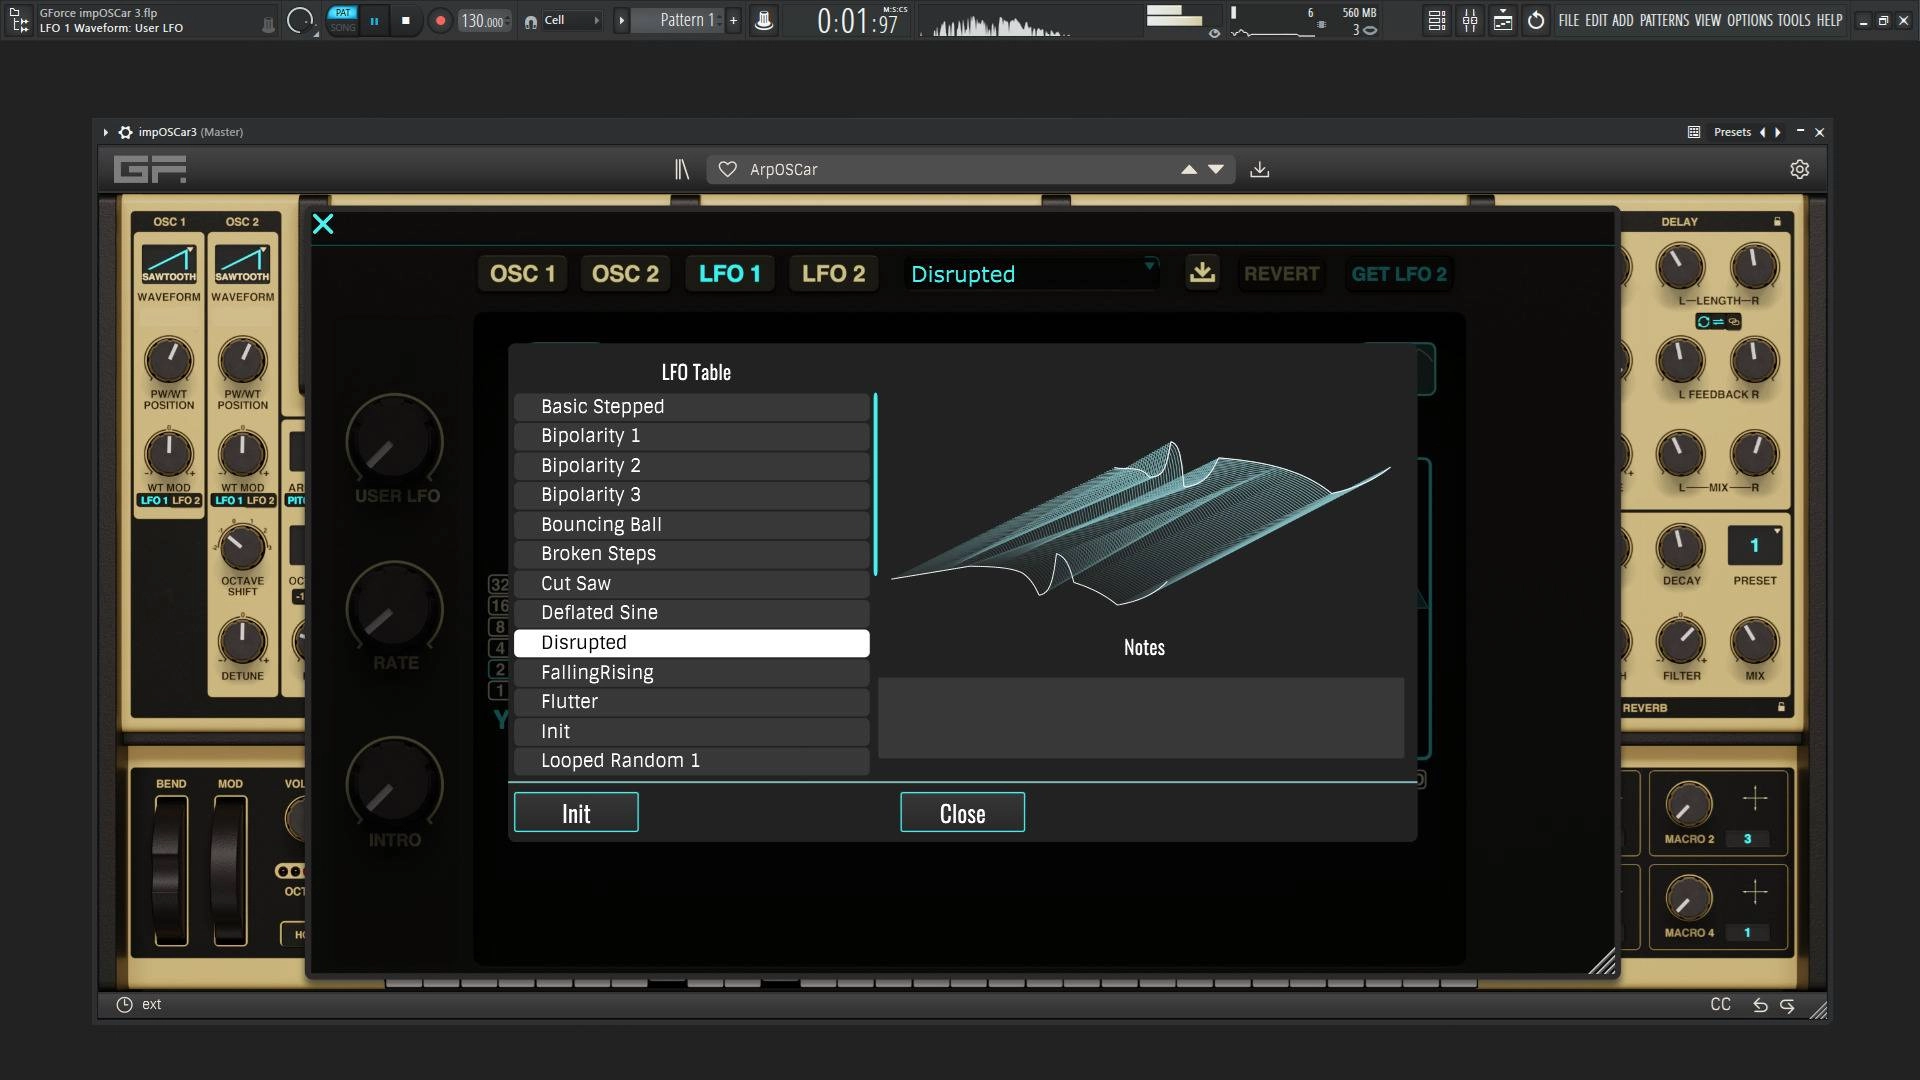Open the Mixer view icon
1920x1080 pixels.
point(1470,20)
